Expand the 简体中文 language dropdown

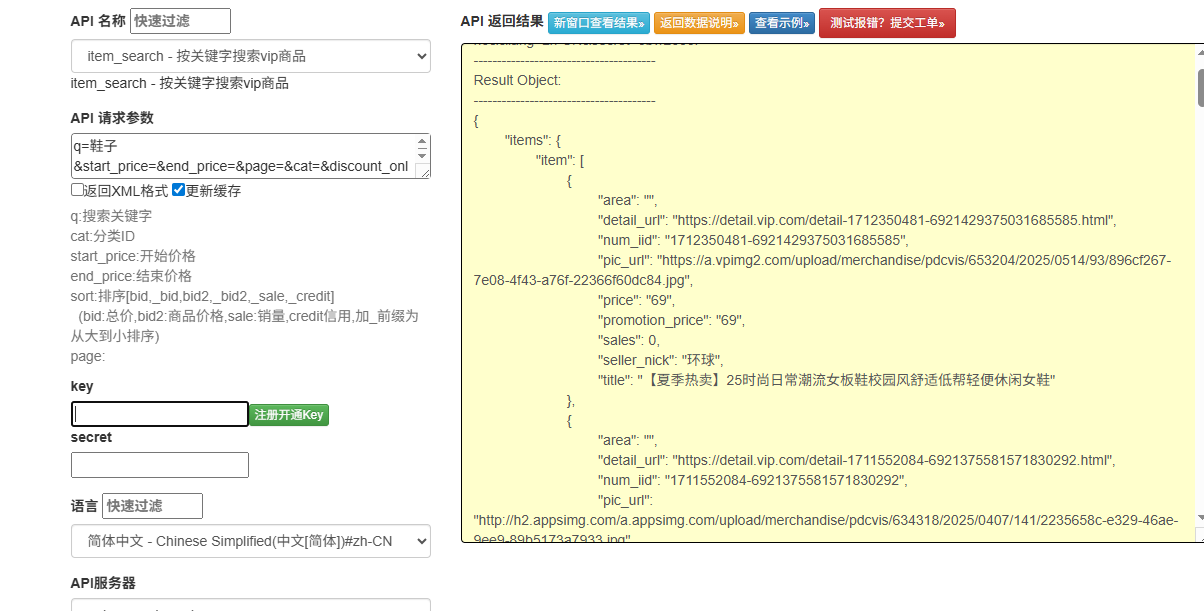250,541
